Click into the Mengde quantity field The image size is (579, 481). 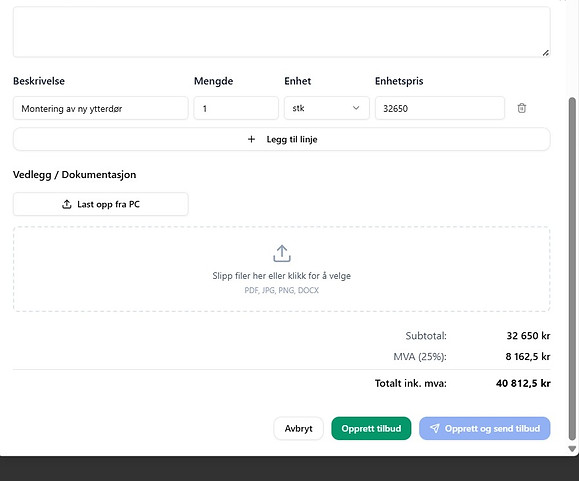pyautogui.click(x=236, y=108)
